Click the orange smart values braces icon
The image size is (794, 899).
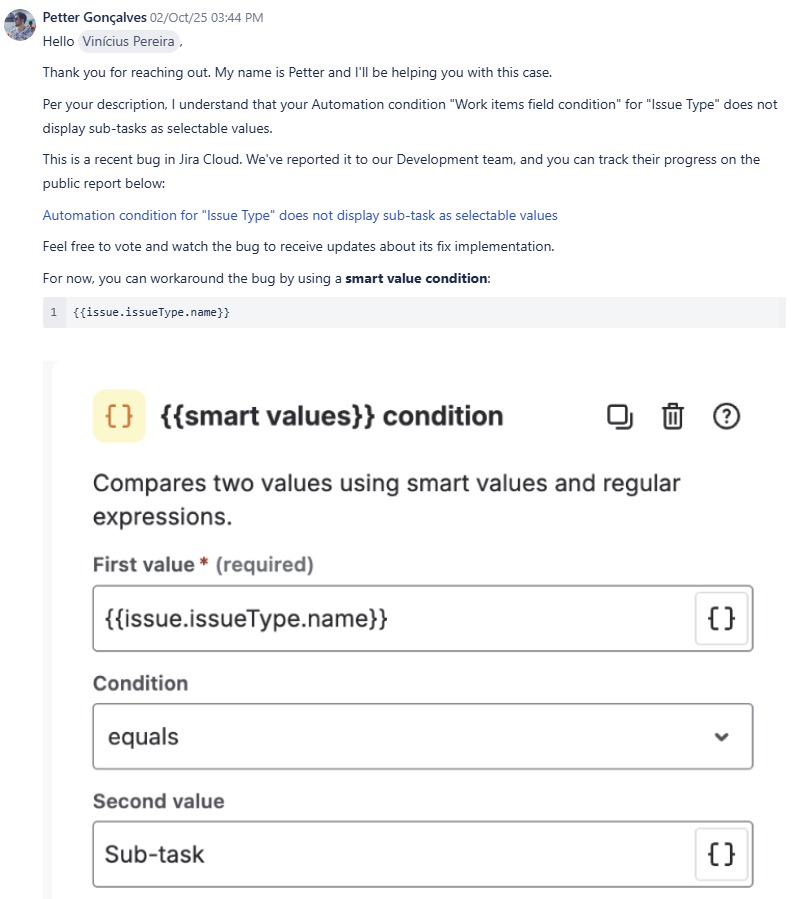pyautogui.click(x=119, y=416)
